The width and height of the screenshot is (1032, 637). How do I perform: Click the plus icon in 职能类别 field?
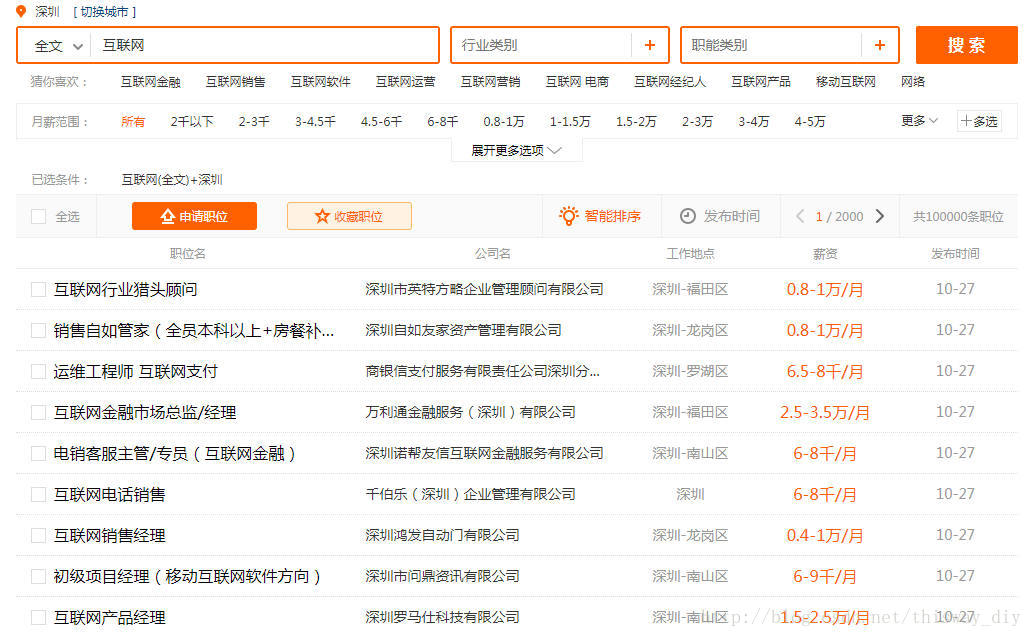[x=879, y=45]
